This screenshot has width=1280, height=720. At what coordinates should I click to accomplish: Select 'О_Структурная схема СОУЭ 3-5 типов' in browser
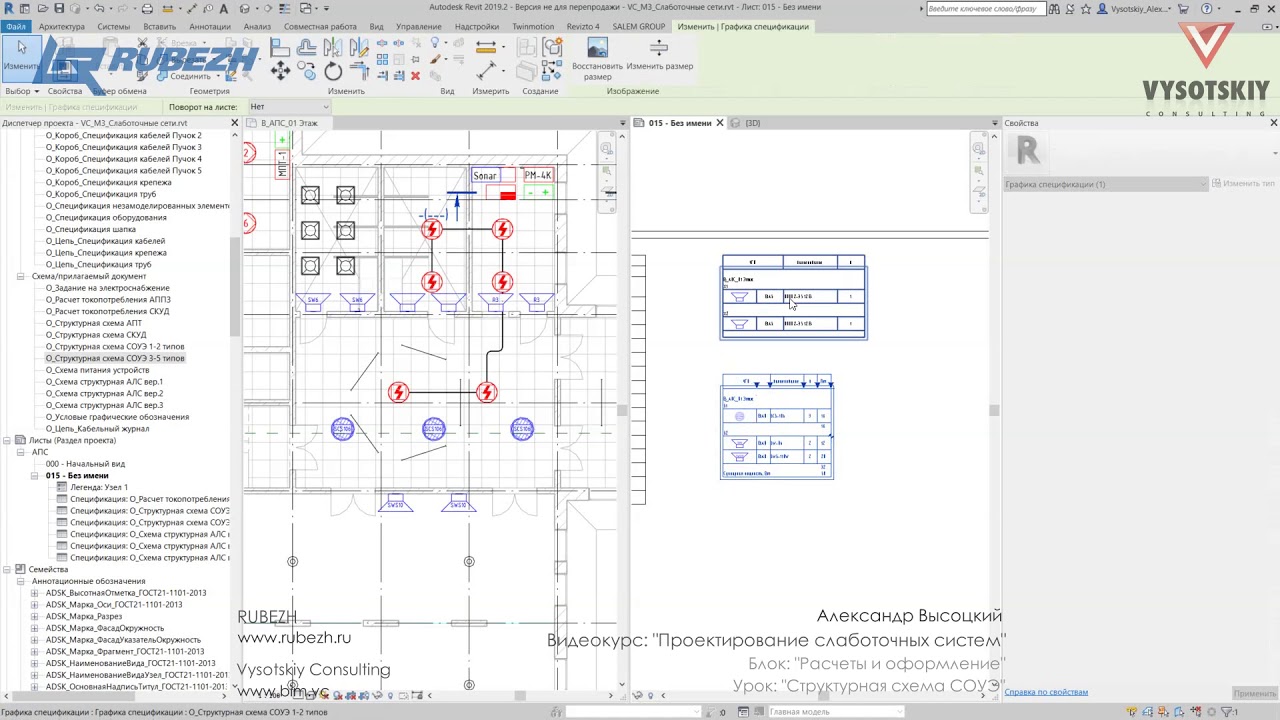[115, 358]
